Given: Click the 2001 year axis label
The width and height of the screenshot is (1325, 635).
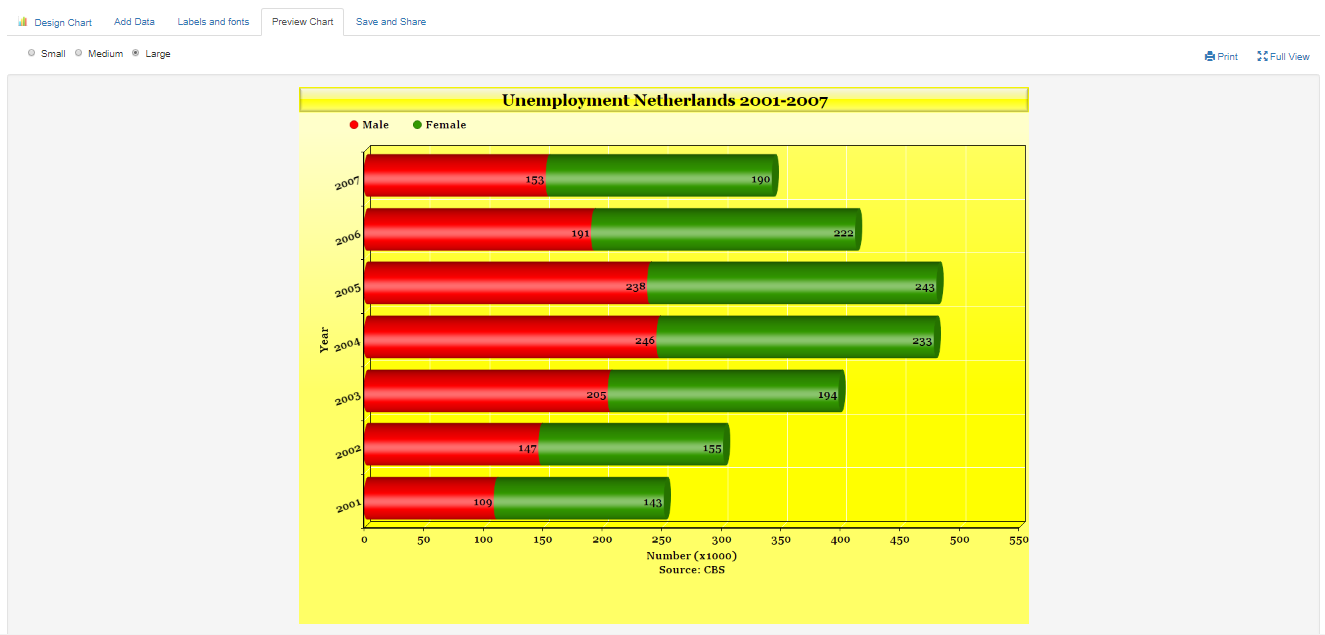Looking at the screenshot, I should point(347,506).
